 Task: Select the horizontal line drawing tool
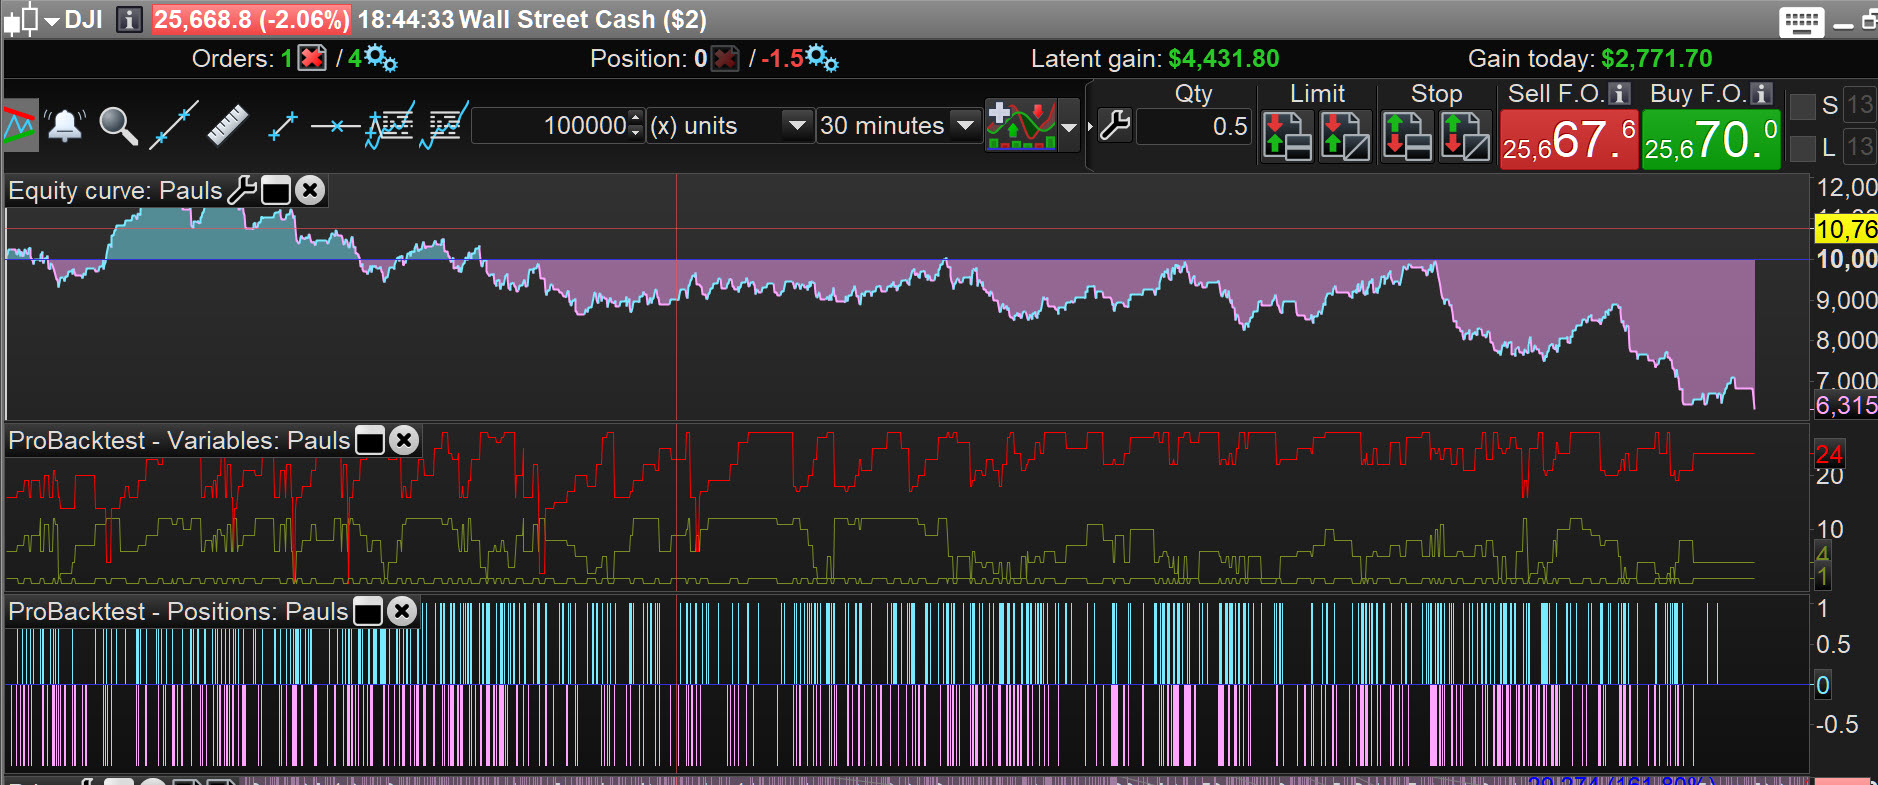(x=335, y=126)
